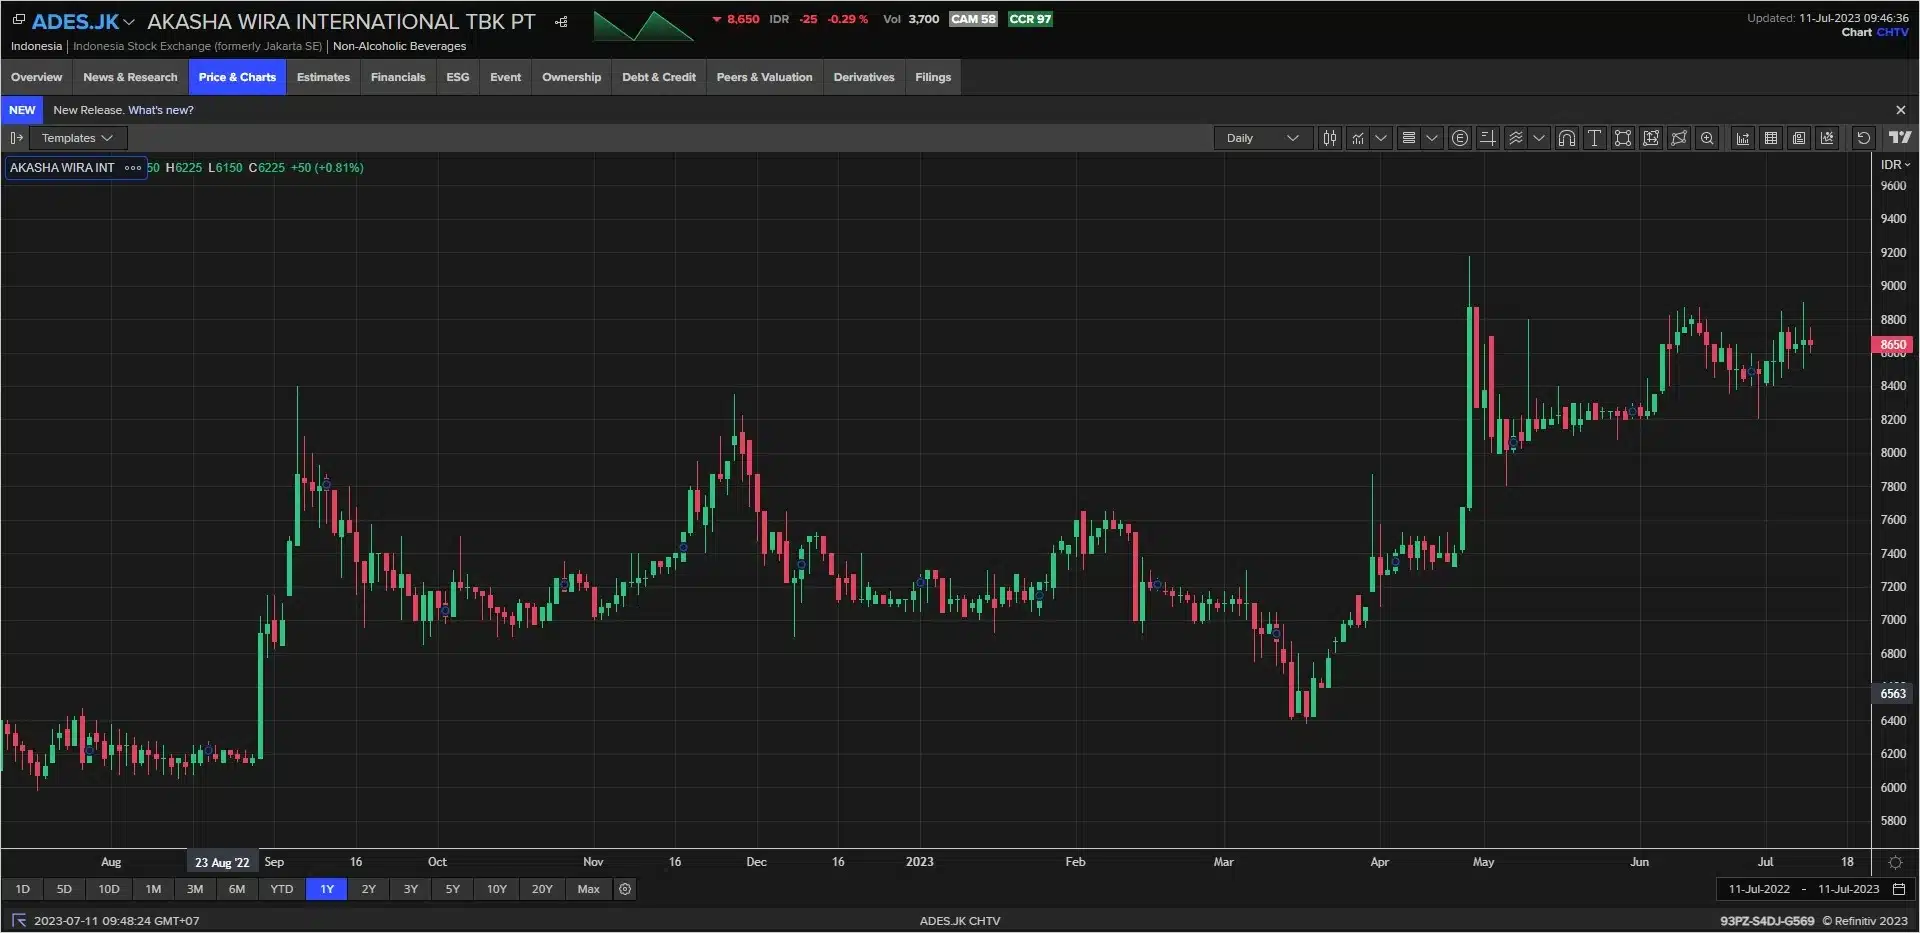This screenshot has height=933, width=1920.
Task: Select the candlestick chart type icon
Action: click(x=1329, y=138)
